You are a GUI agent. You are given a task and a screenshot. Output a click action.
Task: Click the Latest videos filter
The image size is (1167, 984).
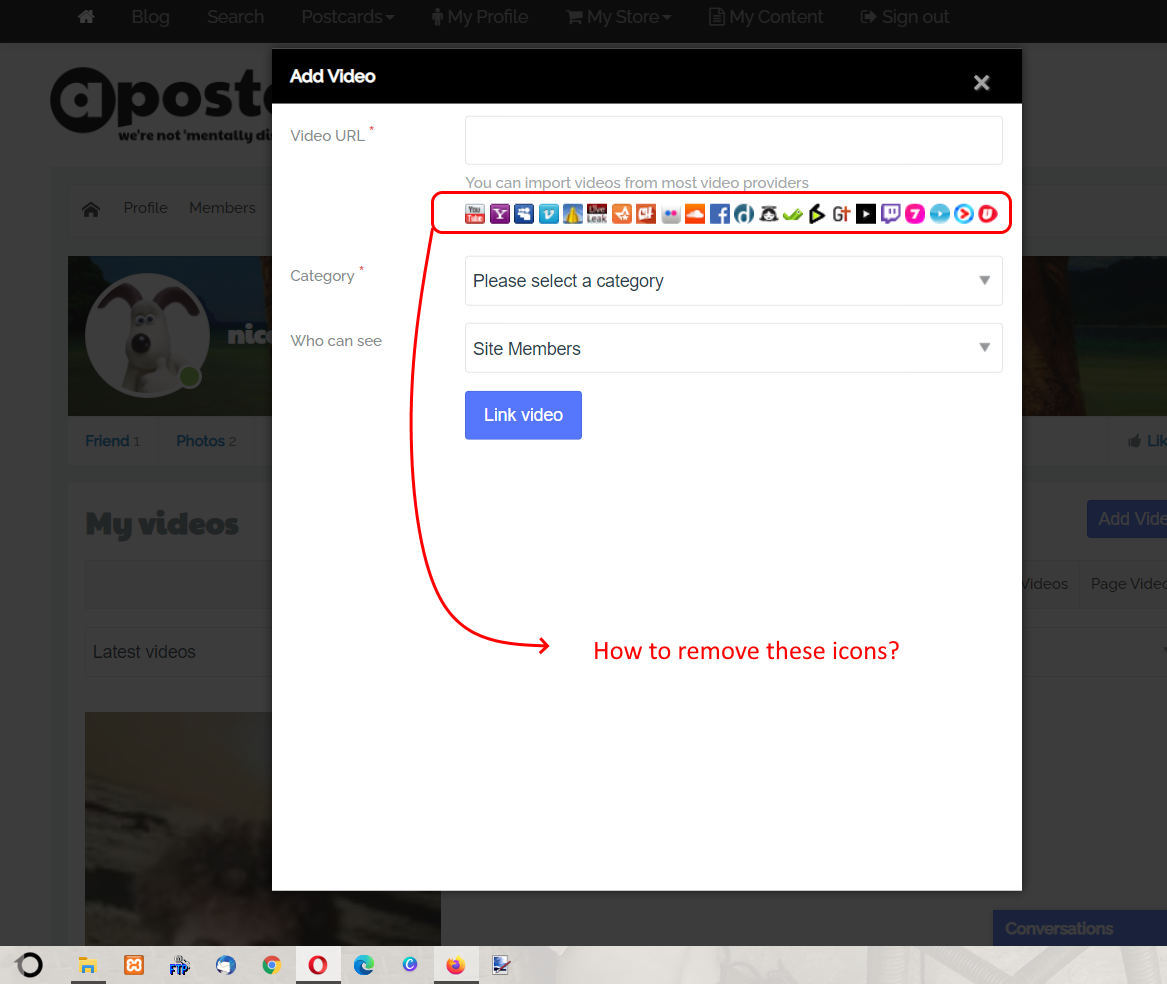pos(179,652)
